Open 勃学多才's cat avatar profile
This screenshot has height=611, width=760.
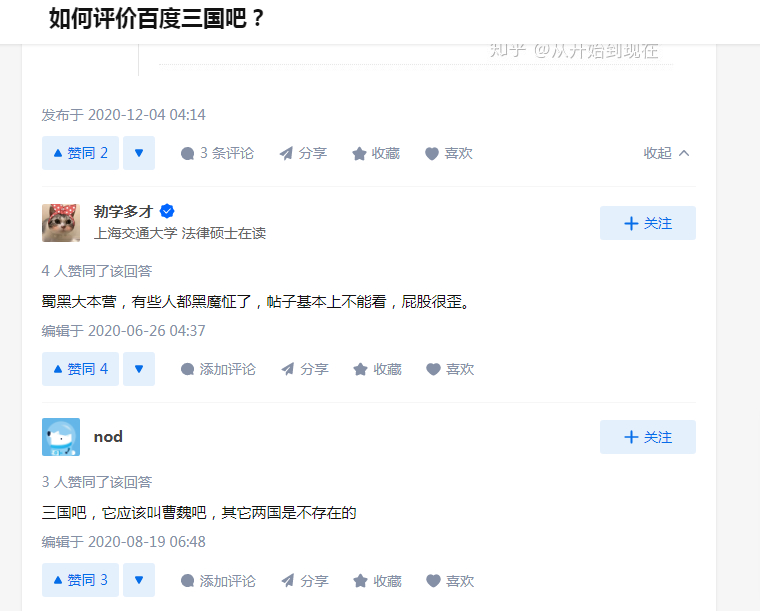(61, 223)
